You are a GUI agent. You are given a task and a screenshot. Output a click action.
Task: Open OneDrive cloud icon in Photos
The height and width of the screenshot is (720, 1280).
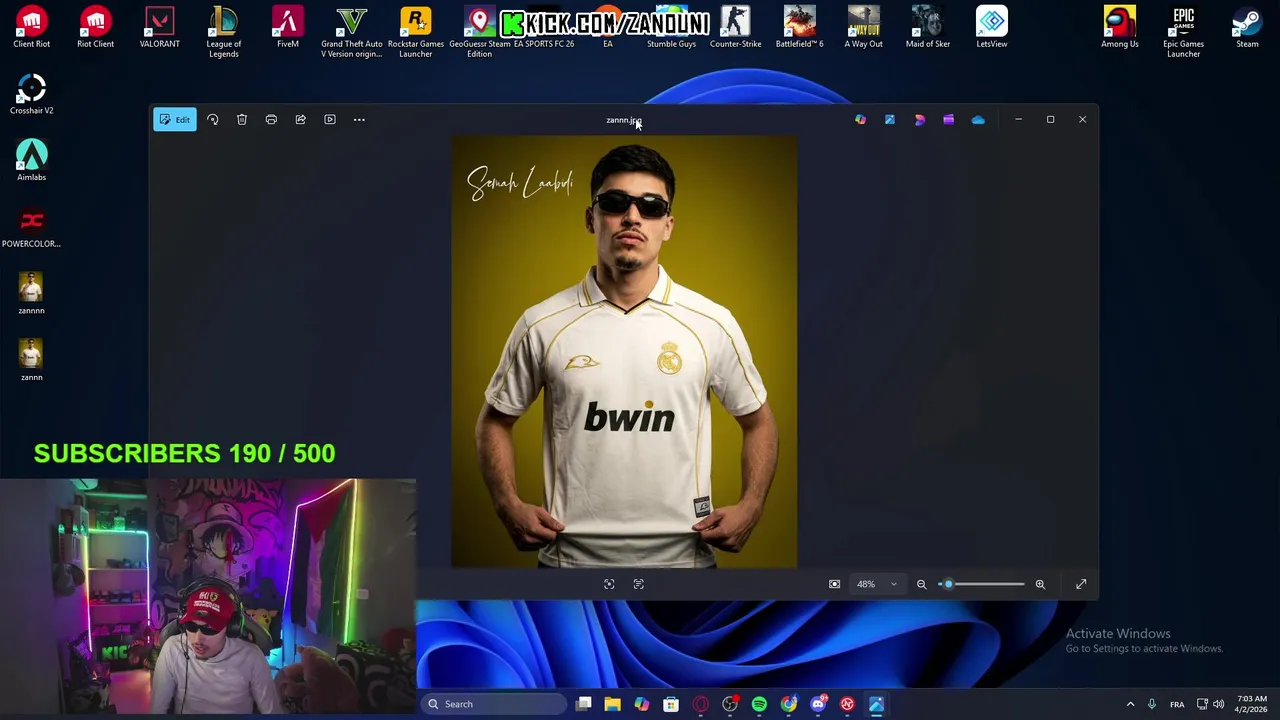(978, 120)
